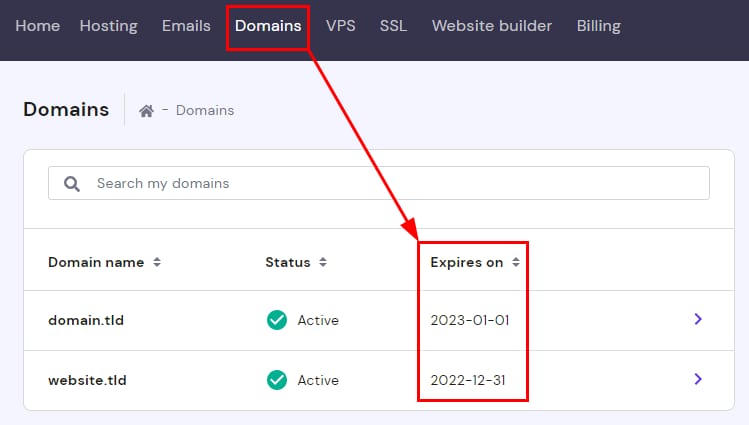Expand website.tld row chevron
This screenshot has width=749, height=425.
(698, 380)
